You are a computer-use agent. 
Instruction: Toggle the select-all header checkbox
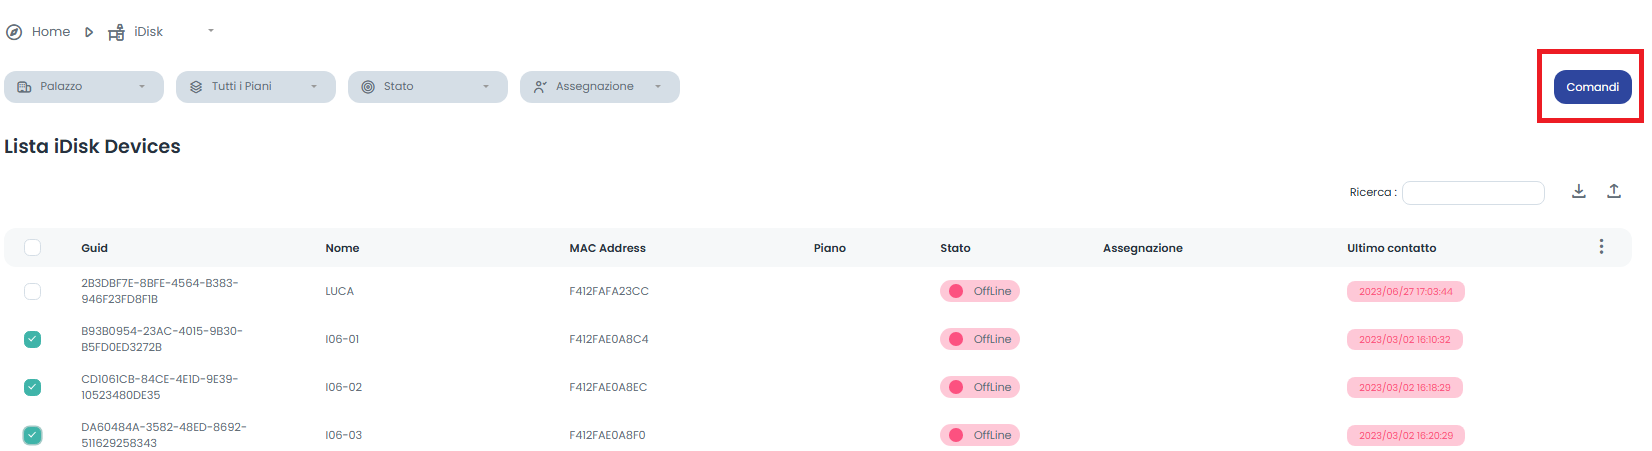click(33, 248)
